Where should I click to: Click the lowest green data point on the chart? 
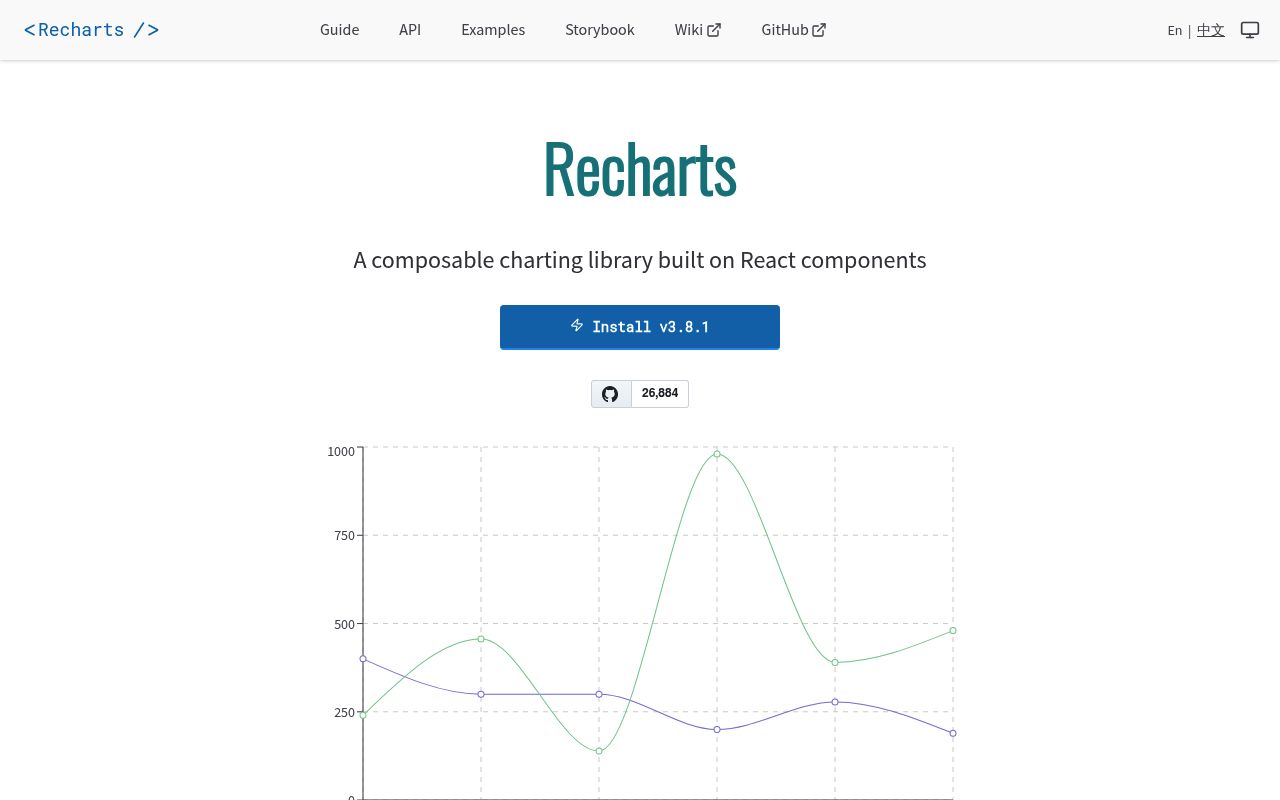(599, 750)
